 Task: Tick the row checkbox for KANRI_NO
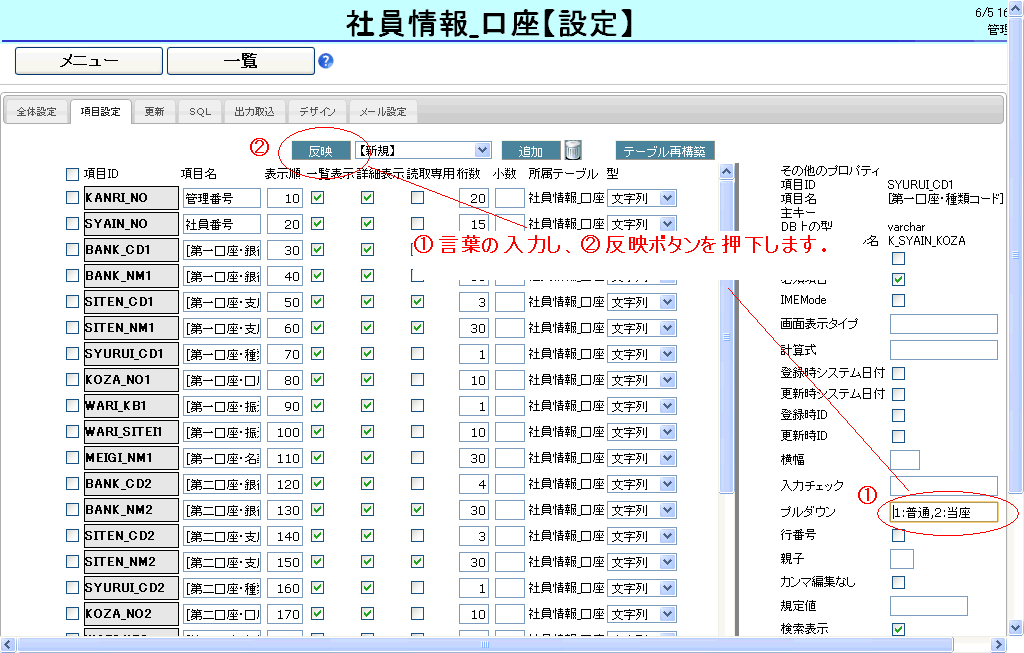72,198
